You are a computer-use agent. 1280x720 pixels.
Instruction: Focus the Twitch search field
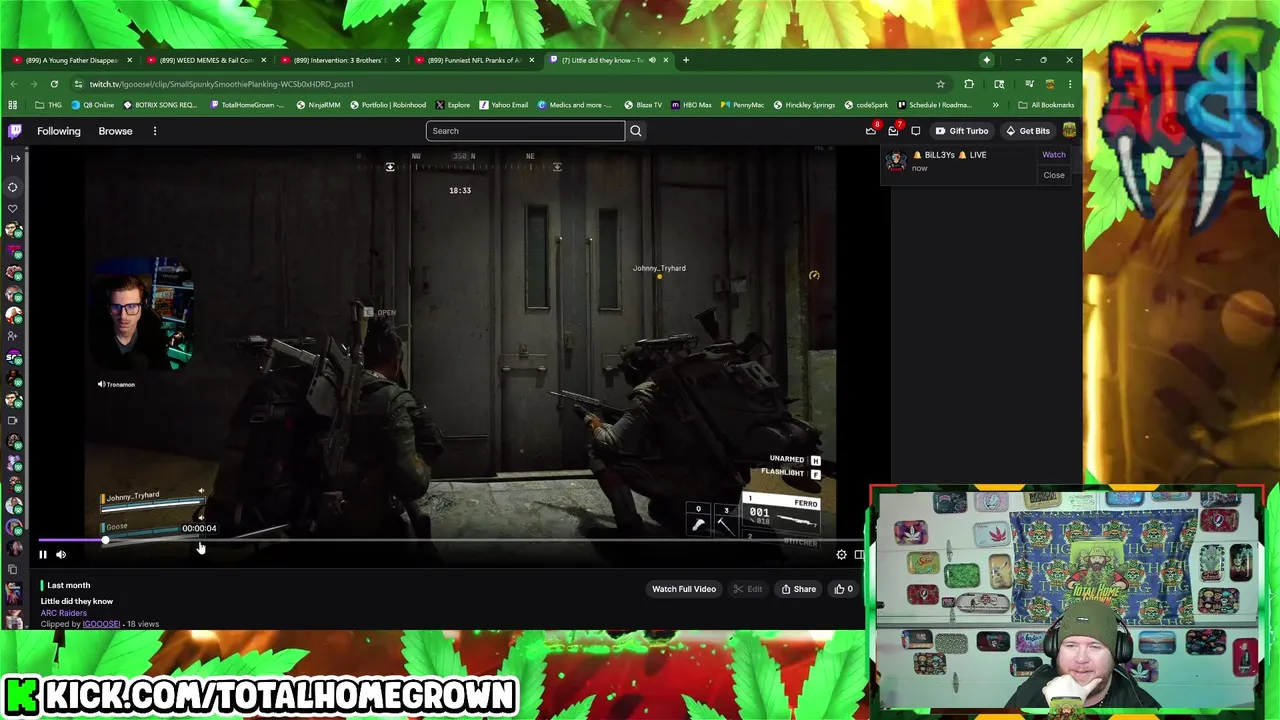coord(525,131)
